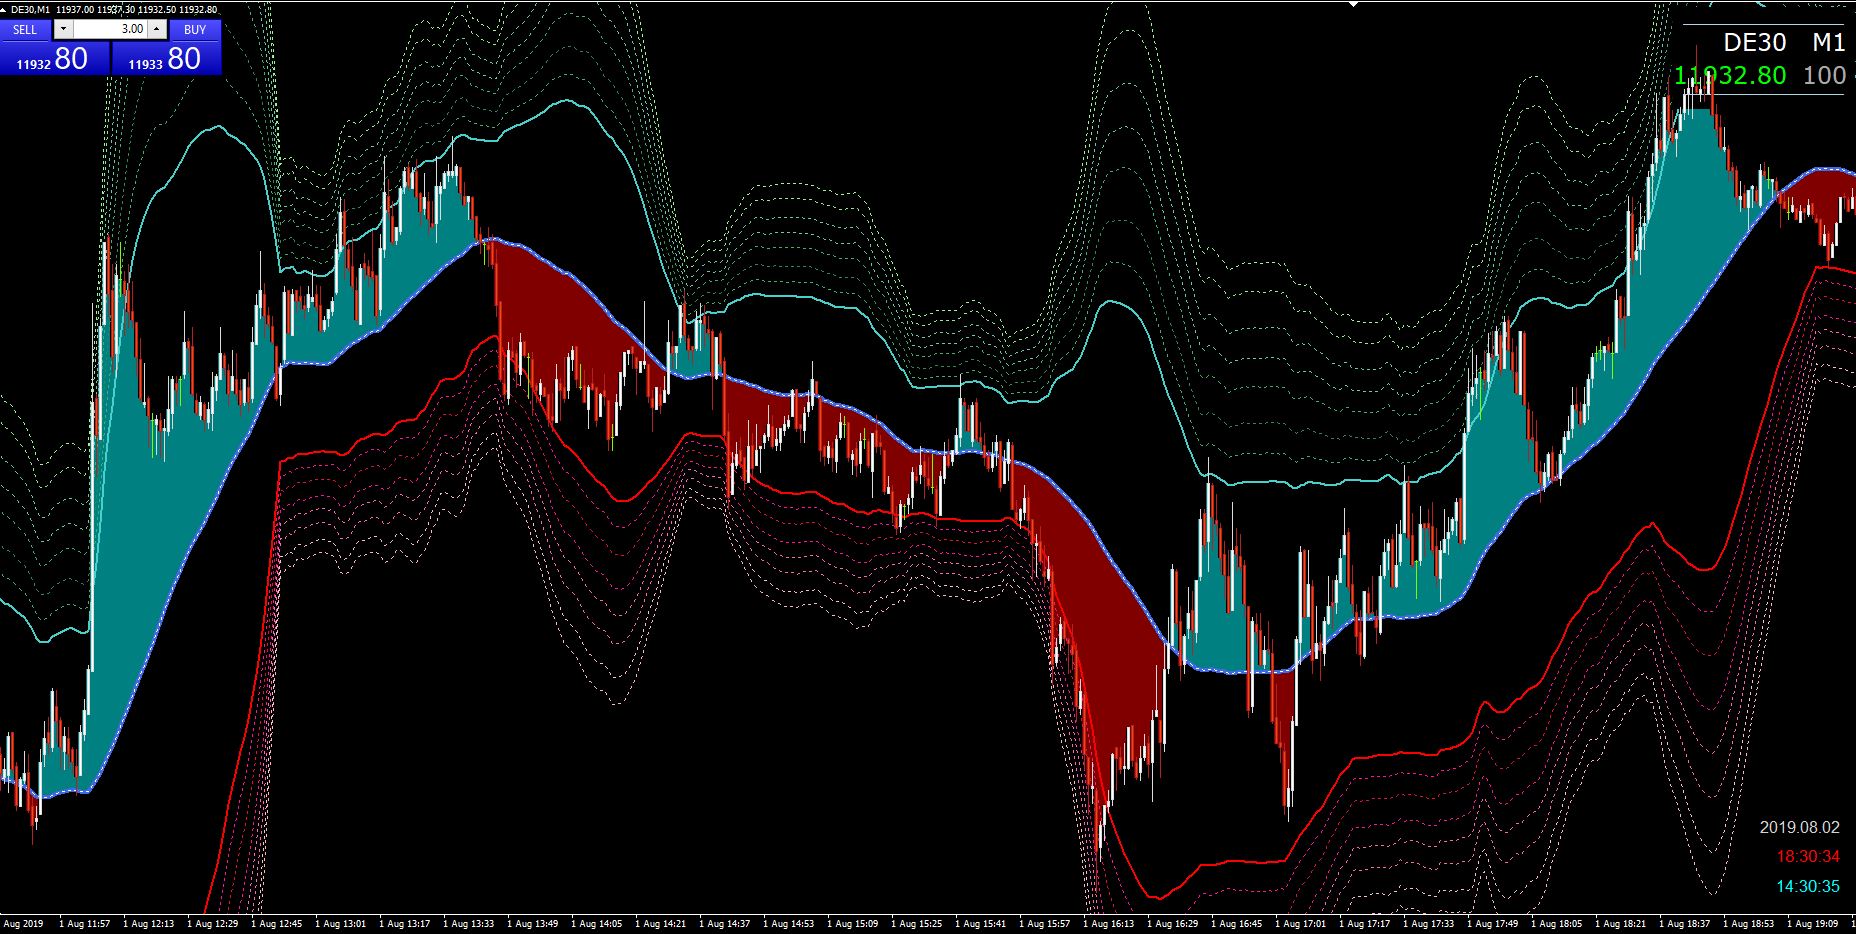Decrease the lot volume with the down arrow
Viewport: 1856px width, 934px height.
tap(63, 30)
